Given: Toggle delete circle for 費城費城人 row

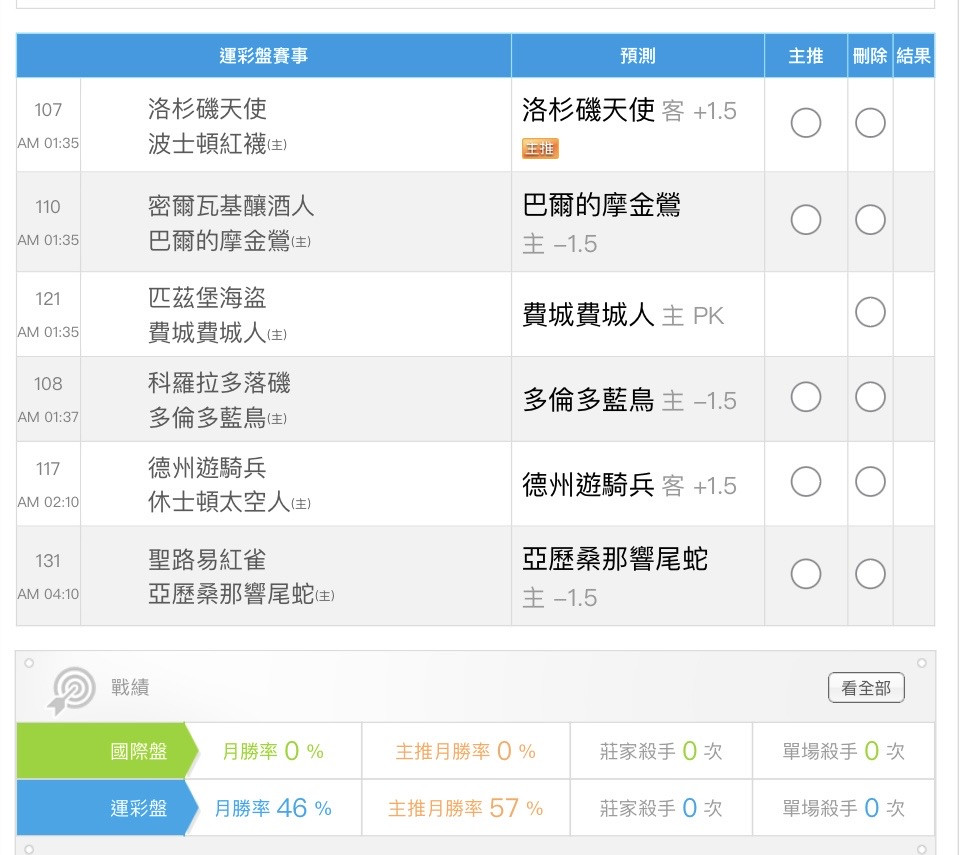Looking at the screenshot, I should (870, 313).
